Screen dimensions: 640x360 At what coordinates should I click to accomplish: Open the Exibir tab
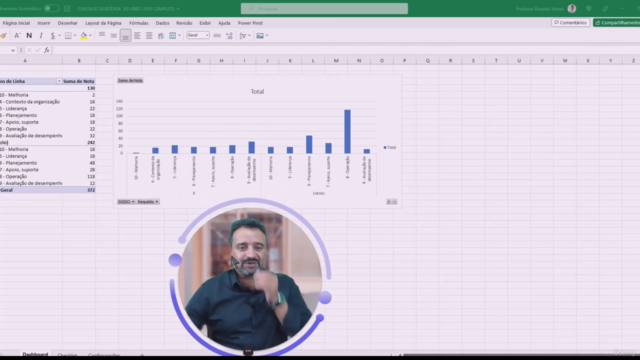click(205, 23)
